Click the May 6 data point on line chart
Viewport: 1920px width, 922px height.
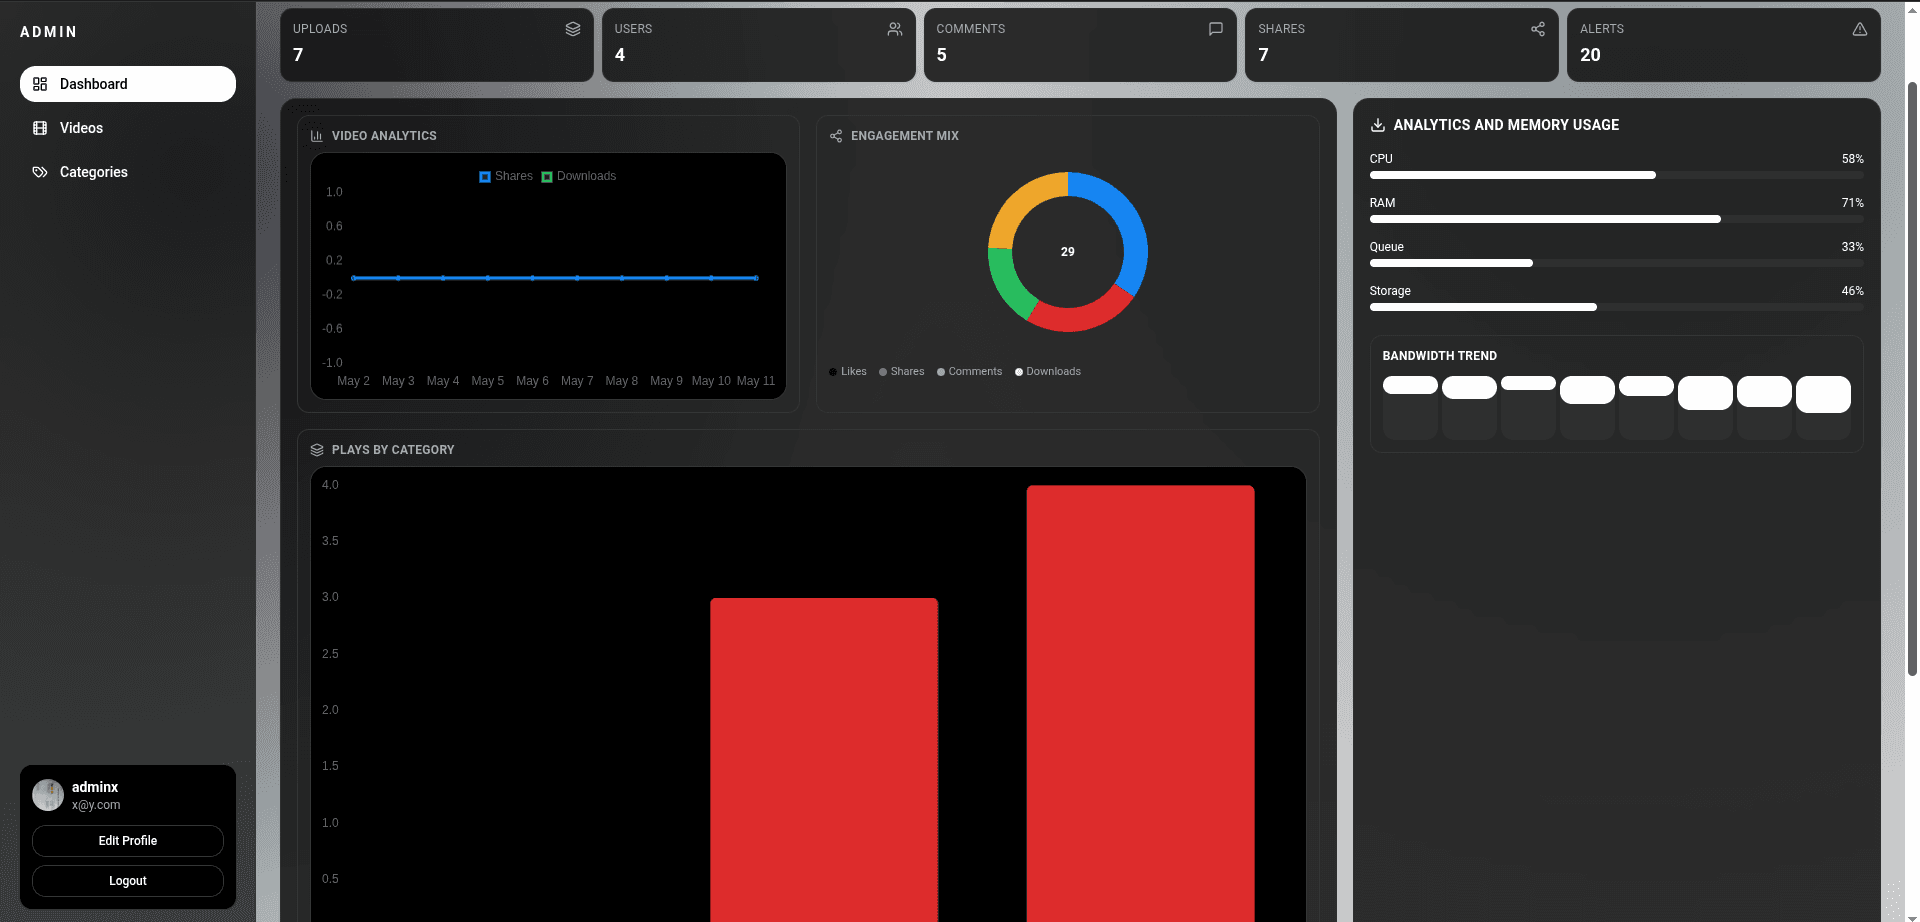point(532,278)
